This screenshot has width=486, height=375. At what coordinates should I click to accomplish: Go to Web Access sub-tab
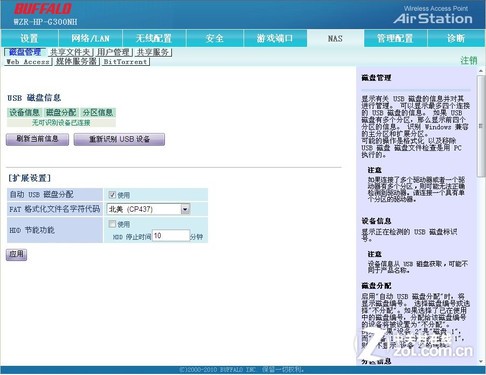[x=28, y=62]
